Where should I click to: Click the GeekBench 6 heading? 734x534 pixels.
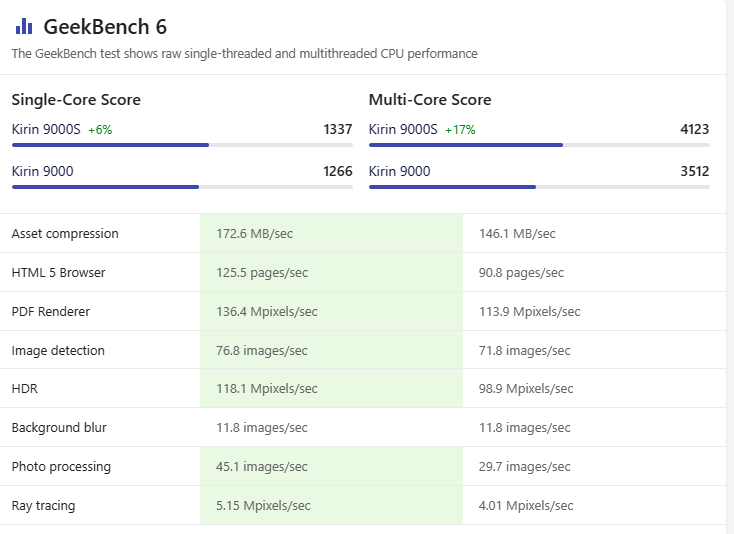pos(105,27)
